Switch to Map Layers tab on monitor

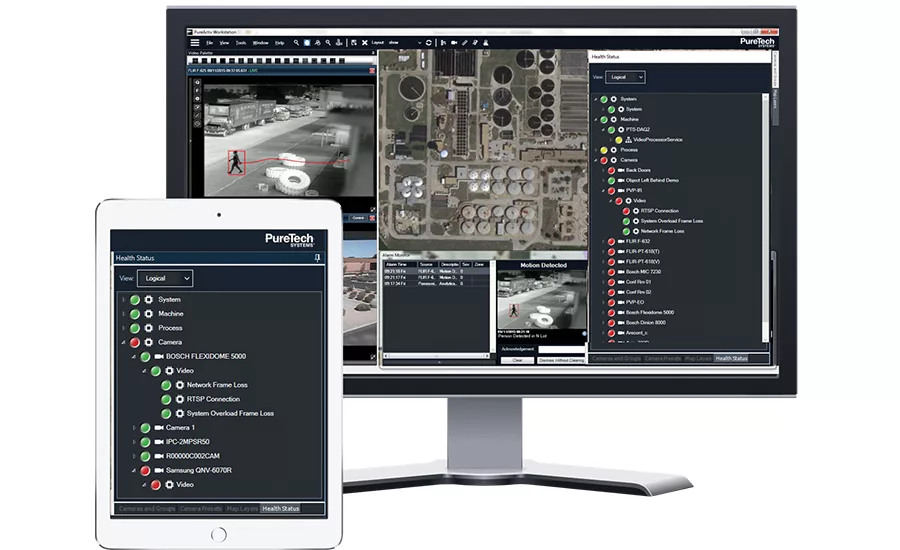click(x=698, y=358)
